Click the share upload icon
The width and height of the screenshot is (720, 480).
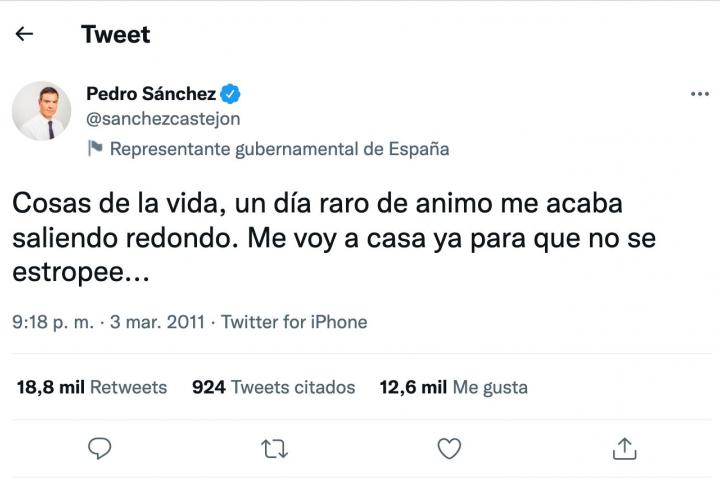tap(624, 448)
